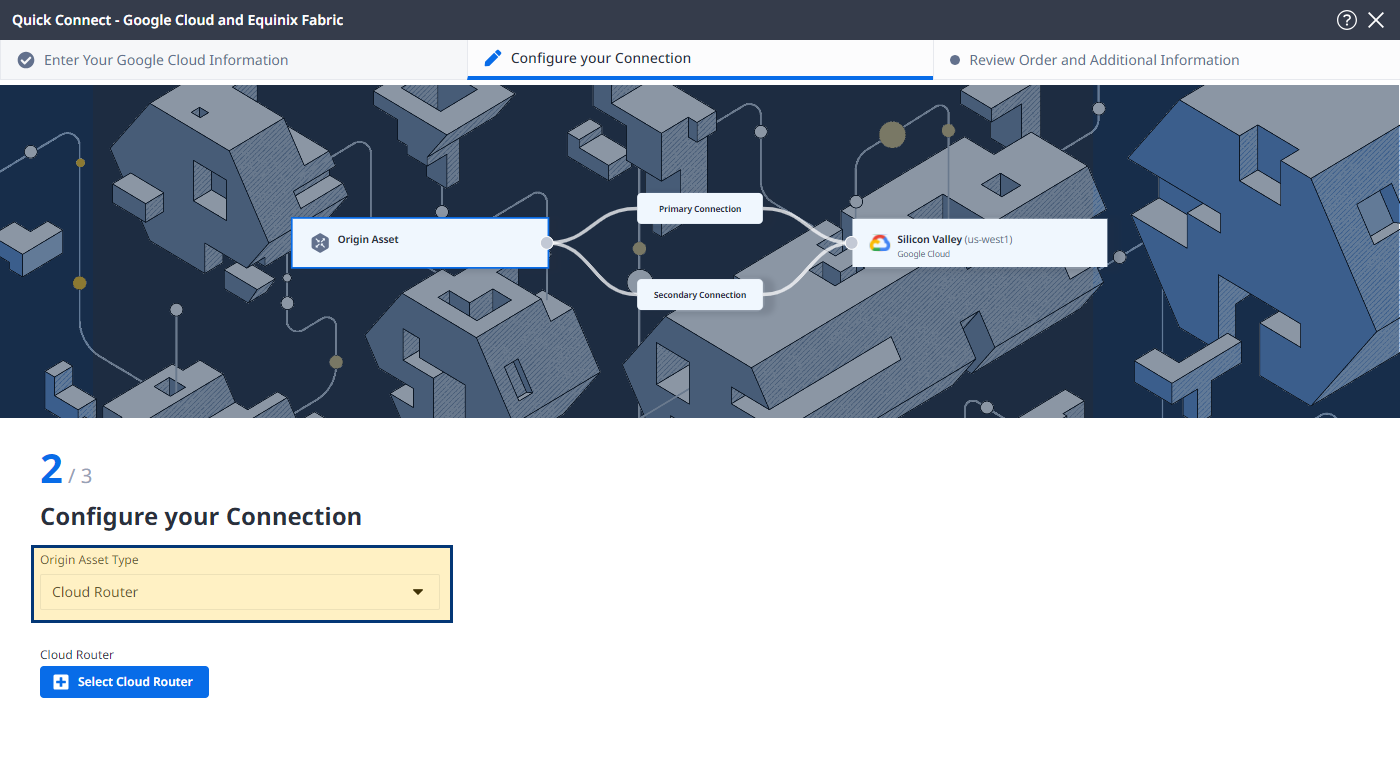Click the step counter 2 / 3
The height and width of the screenshot is (761, 1400).
click(x=66, y=470)
